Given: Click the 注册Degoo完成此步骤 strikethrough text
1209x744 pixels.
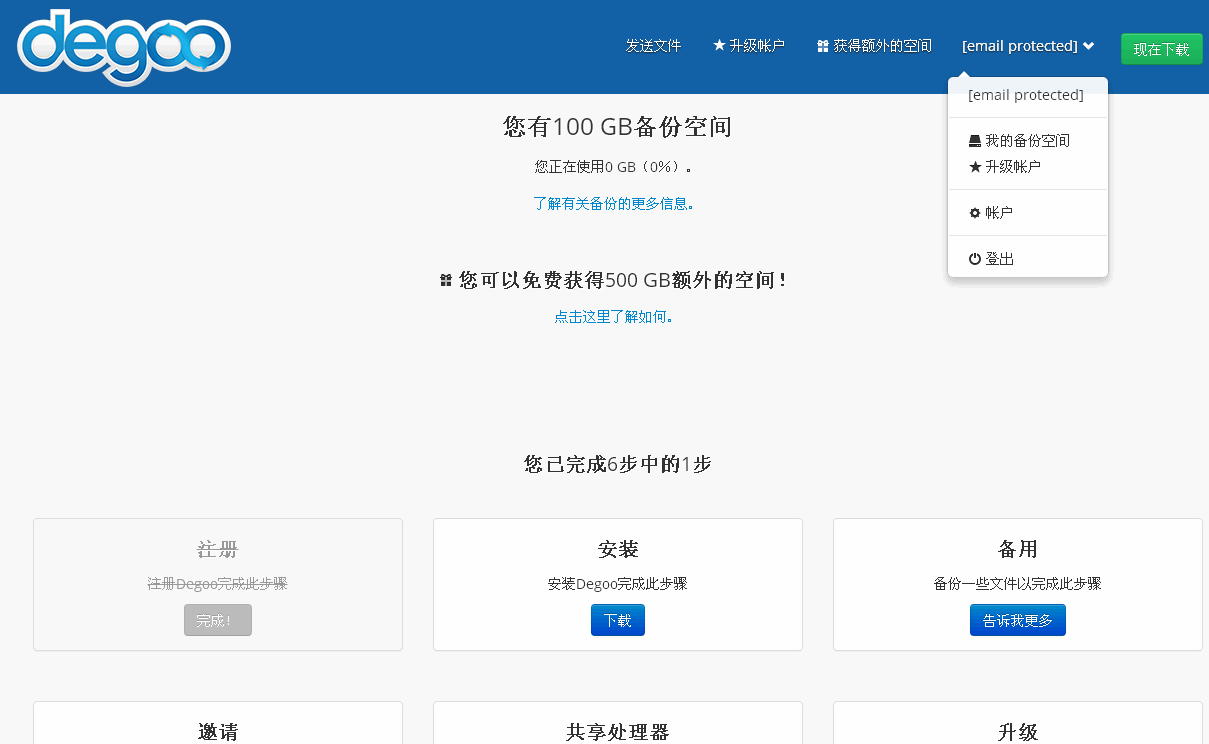Looking at the screenshot, I should click(x=218, y=584).
